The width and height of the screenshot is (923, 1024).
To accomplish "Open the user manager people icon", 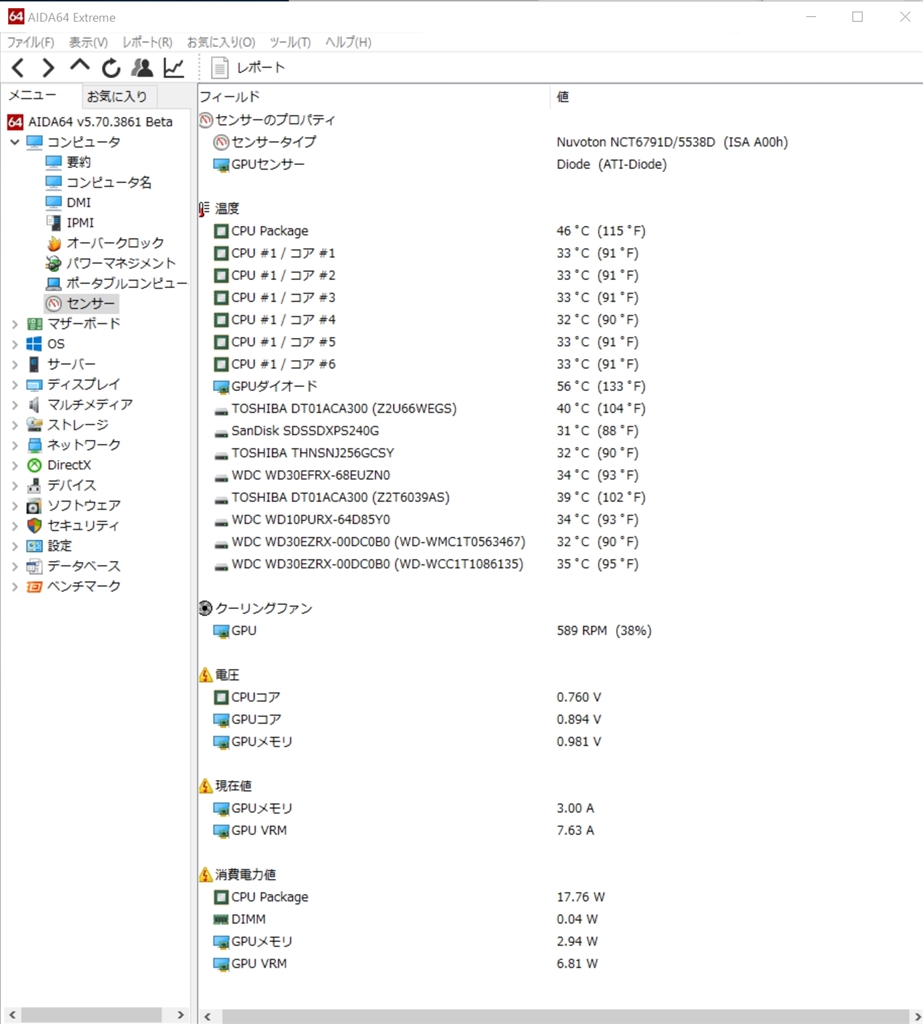I will point(142,67).
